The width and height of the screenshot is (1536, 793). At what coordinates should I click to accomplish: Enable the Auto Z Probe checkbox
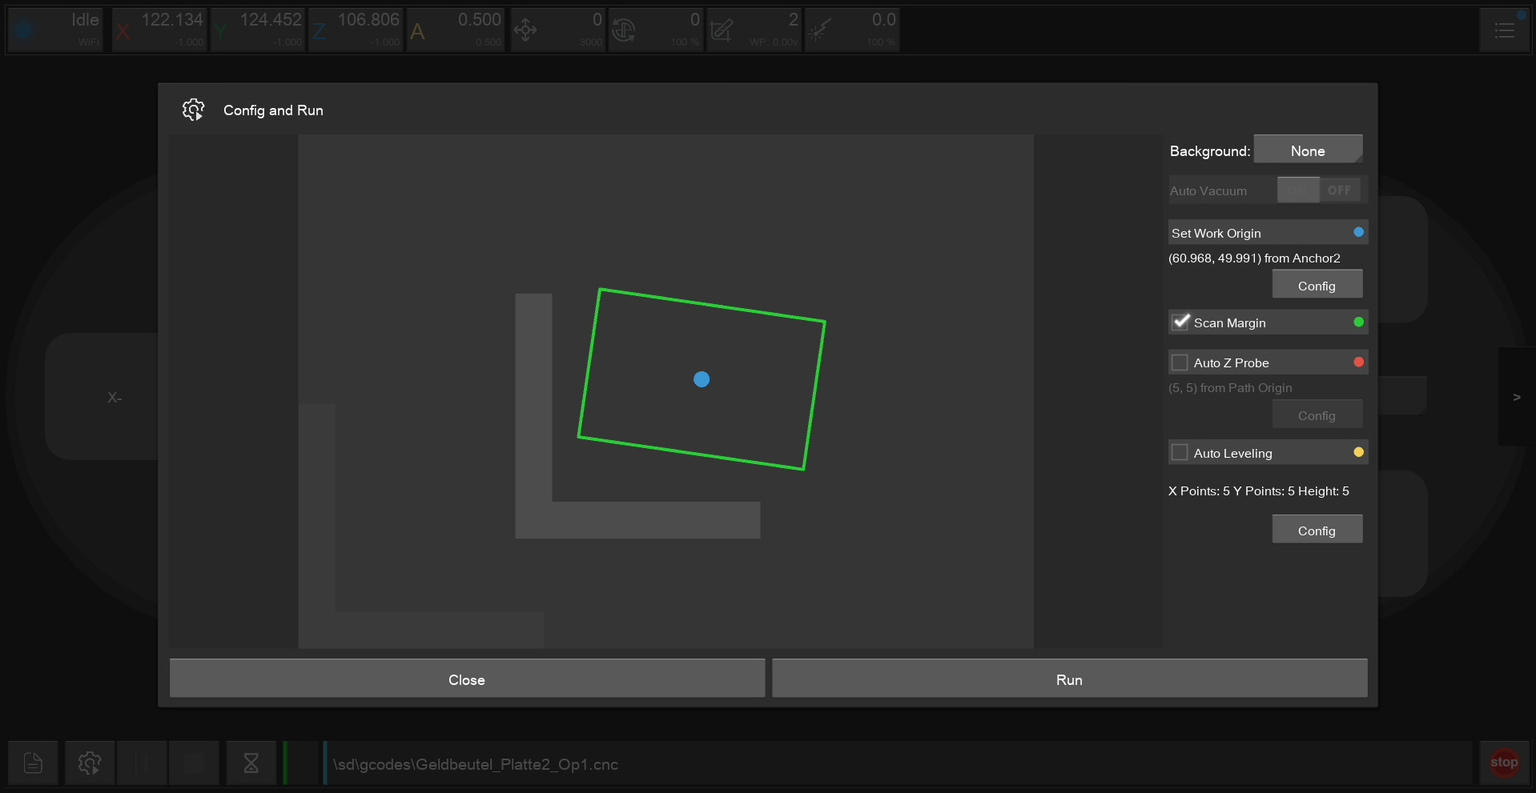click(x=1180, y=362)
